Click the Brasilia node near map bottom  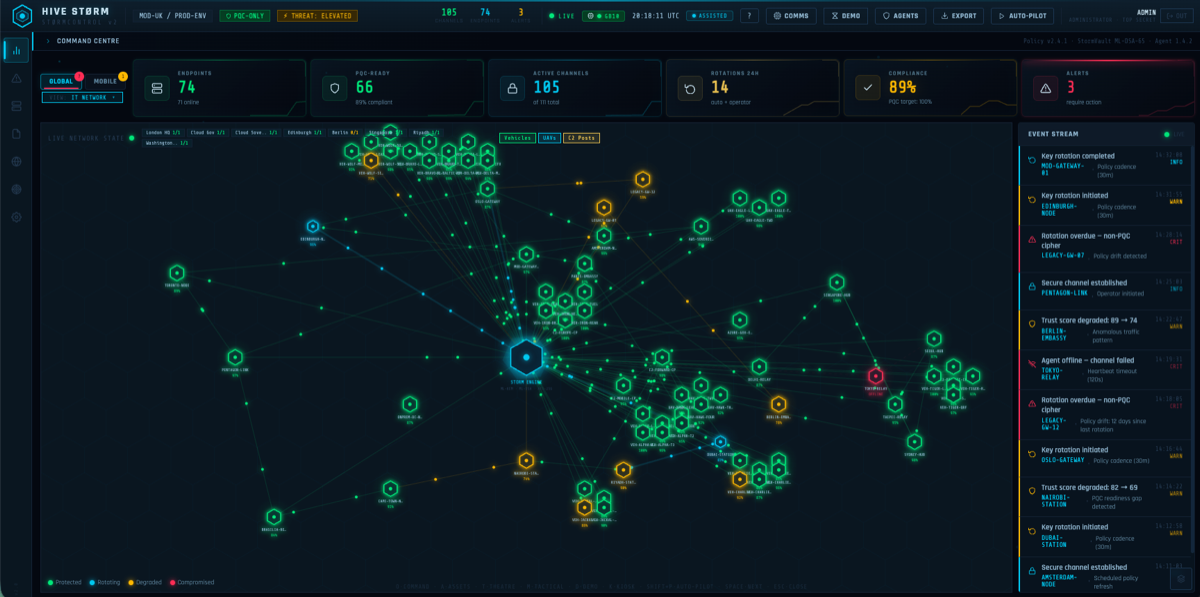pyautogui.click(x=274, y=518)
